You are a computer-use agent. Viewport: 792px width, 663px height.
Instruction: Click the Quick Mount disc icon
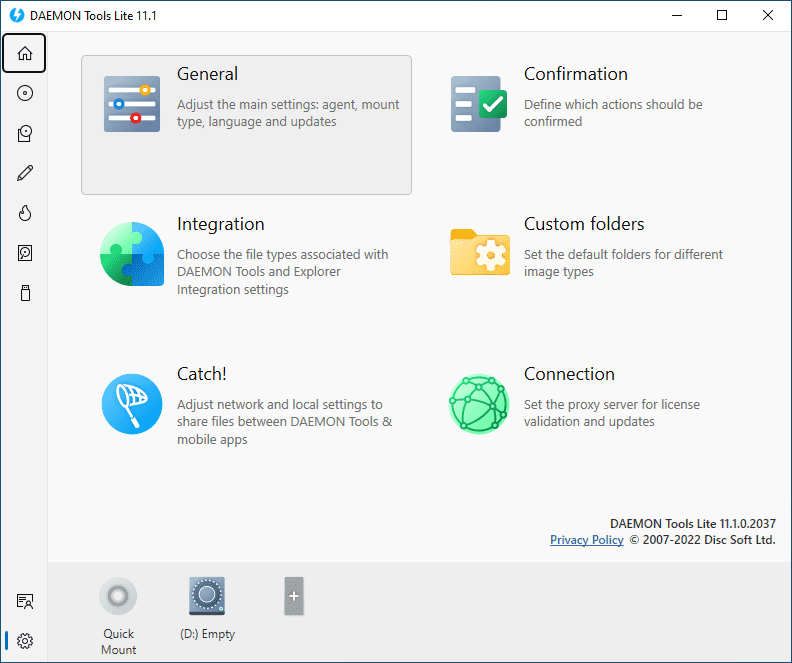click(118, 596)
